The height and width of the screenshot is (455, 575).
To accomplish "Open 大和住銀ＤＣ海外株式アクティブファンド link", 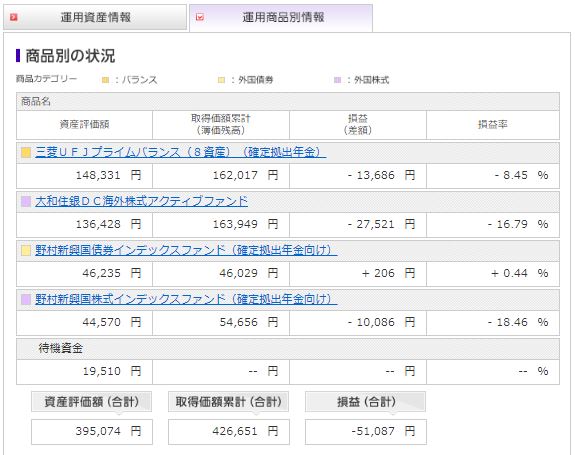I will [x=142, y=201].
